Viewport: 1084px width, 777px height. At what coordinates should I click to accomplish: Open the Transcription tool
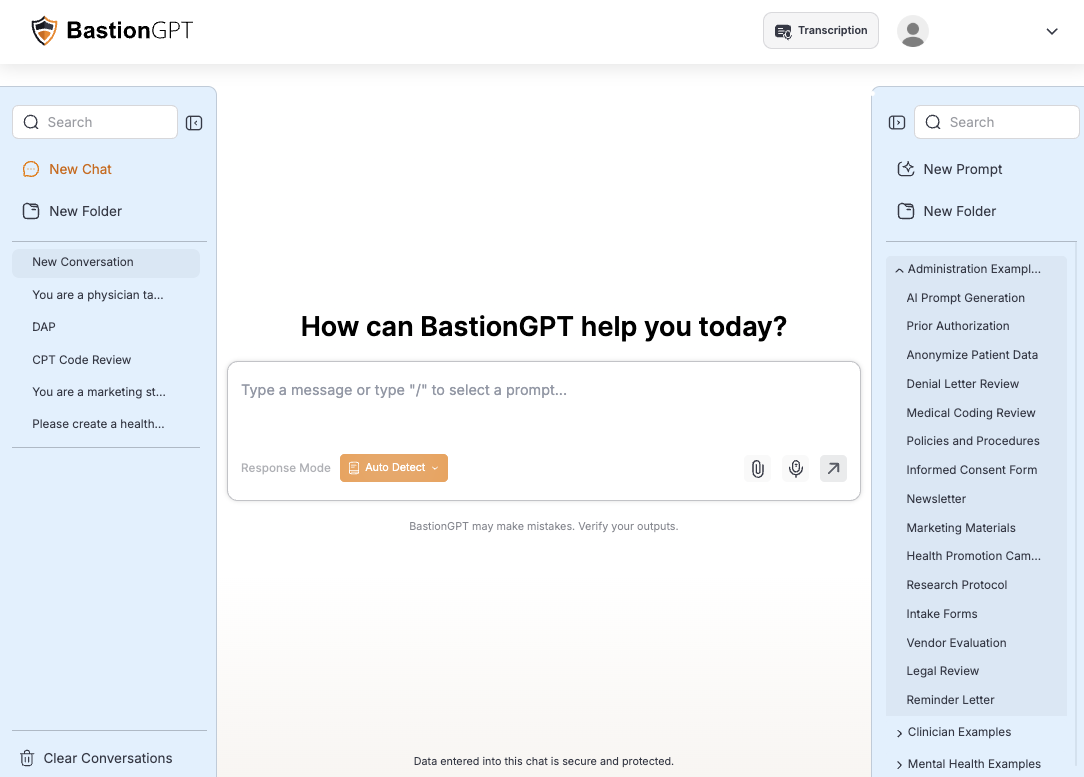tap(821, 30)
